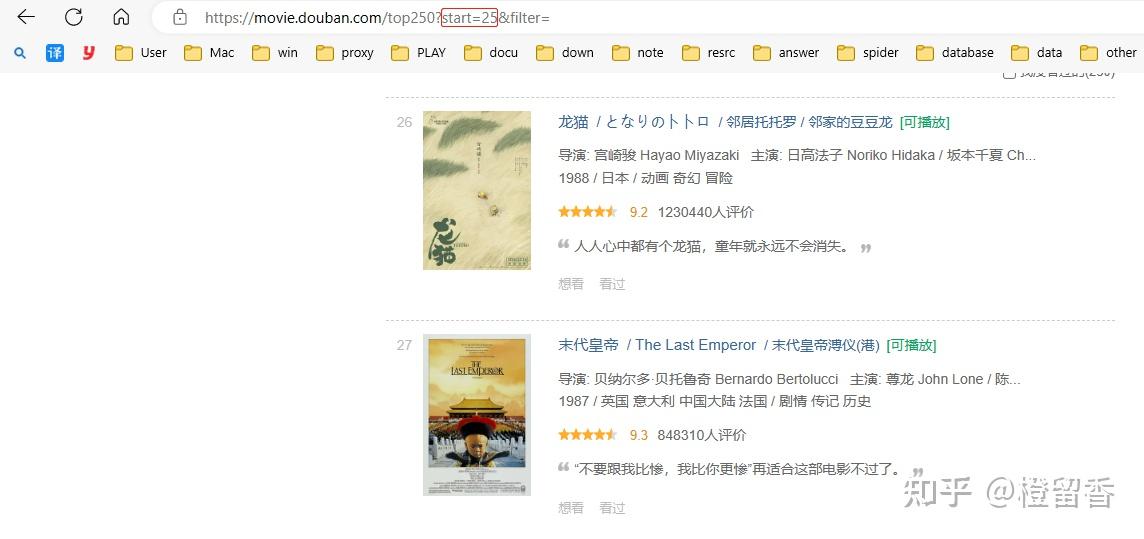
Task: Go to browser home icon
Action: tap(121, 17)
